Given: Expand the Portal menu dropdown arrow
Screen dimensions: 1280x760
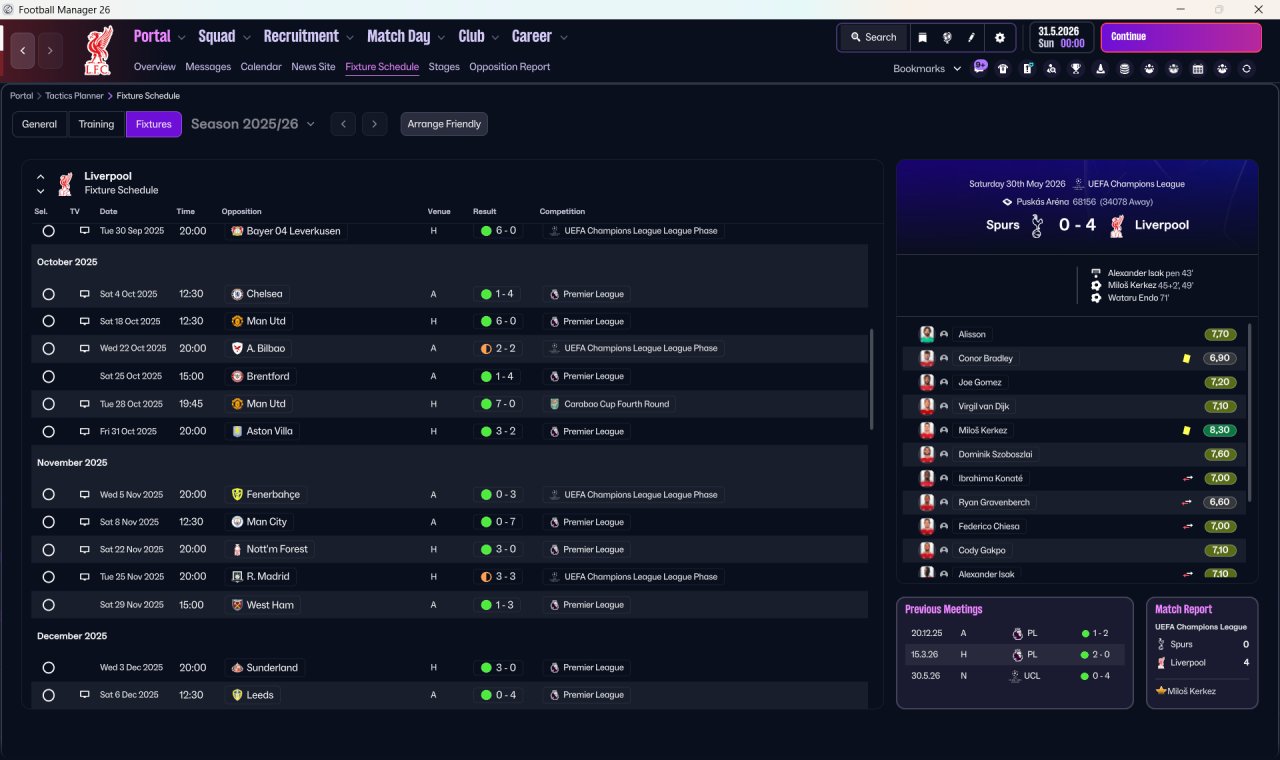Looking at the screenshot, I should click(182, 38).
